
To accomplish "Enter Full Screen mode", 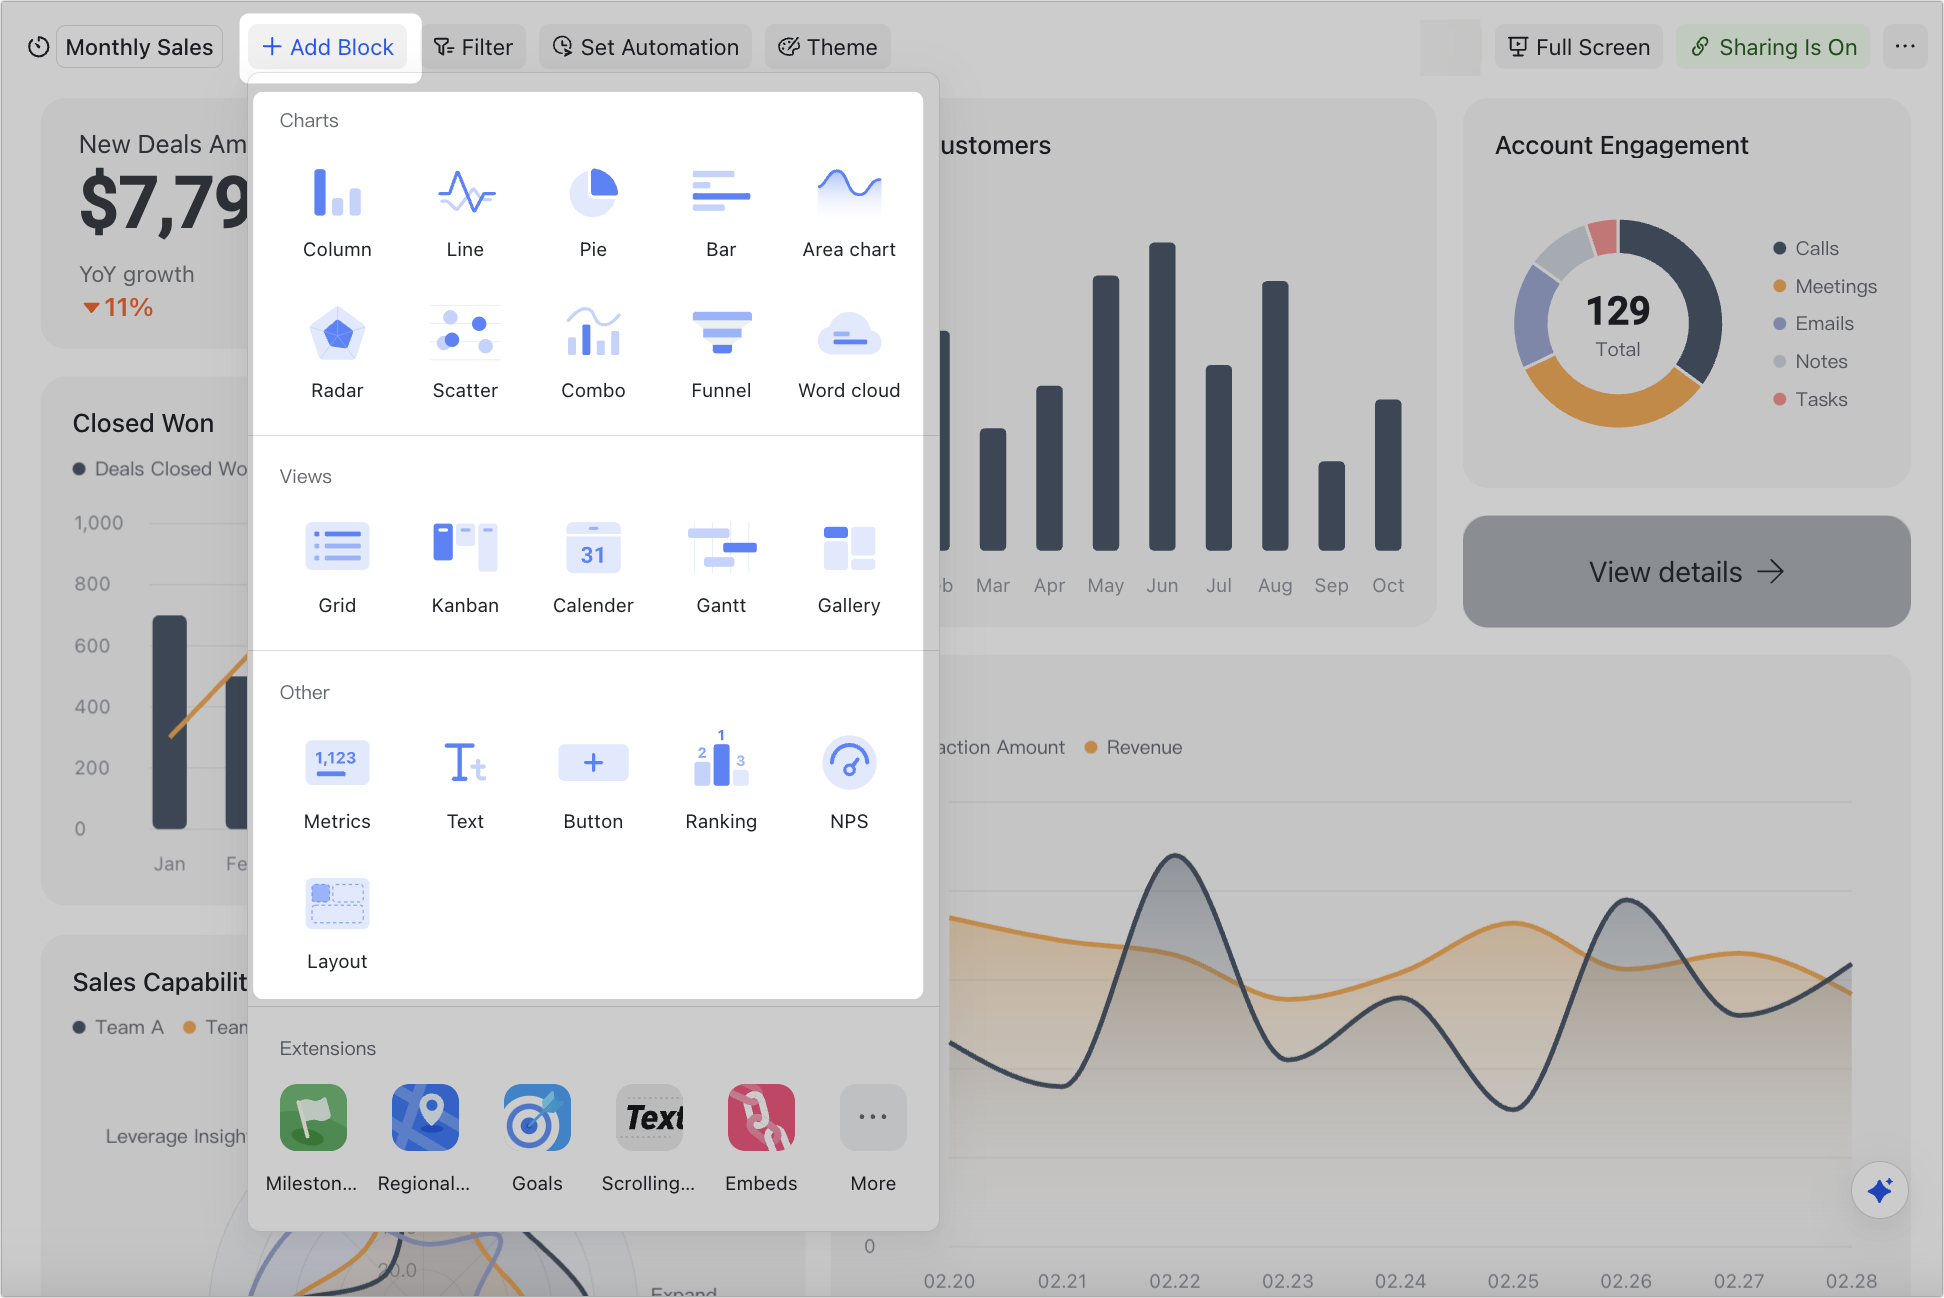I will 1579,47.
